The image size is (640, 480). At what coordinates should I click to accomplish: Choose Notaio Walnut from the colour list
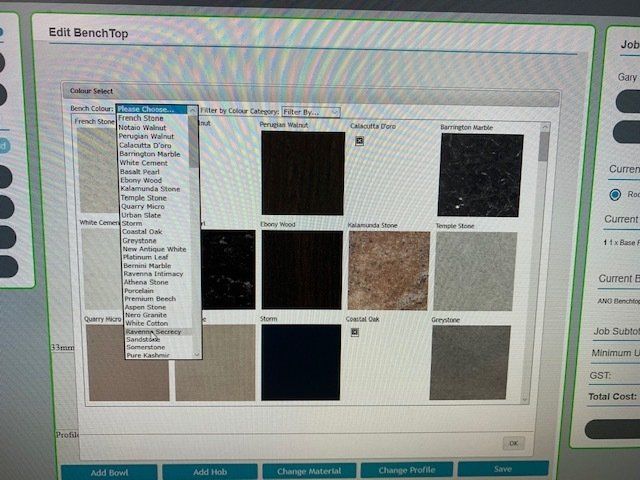142,127
